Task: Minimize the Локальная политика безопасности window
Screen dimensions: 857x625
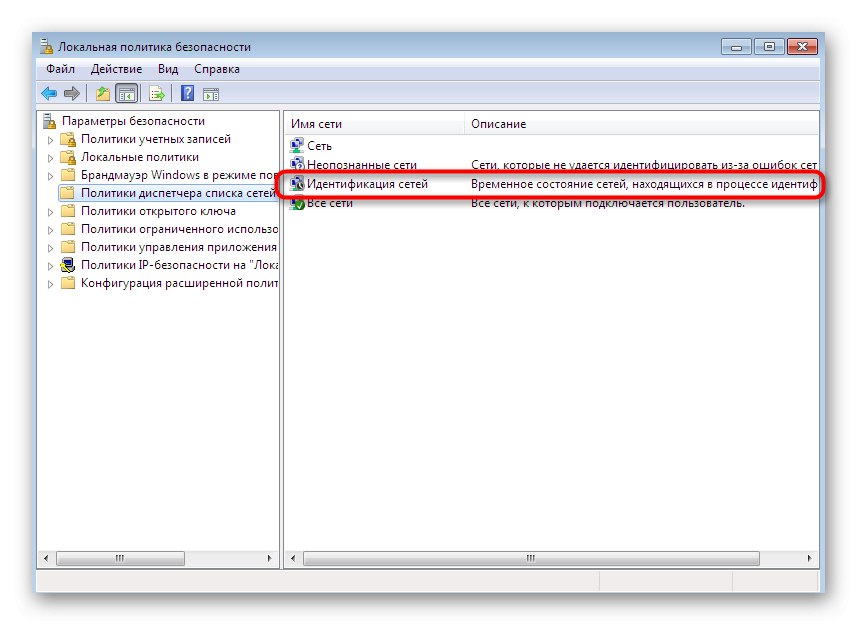Action: [x=737, y=47]
